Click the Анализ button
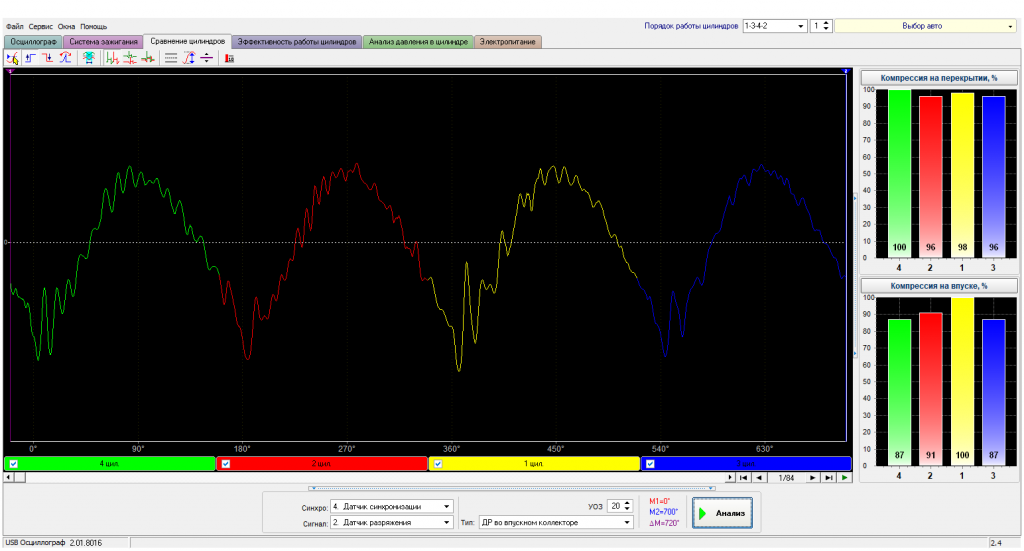 click(x=722, y=513)
